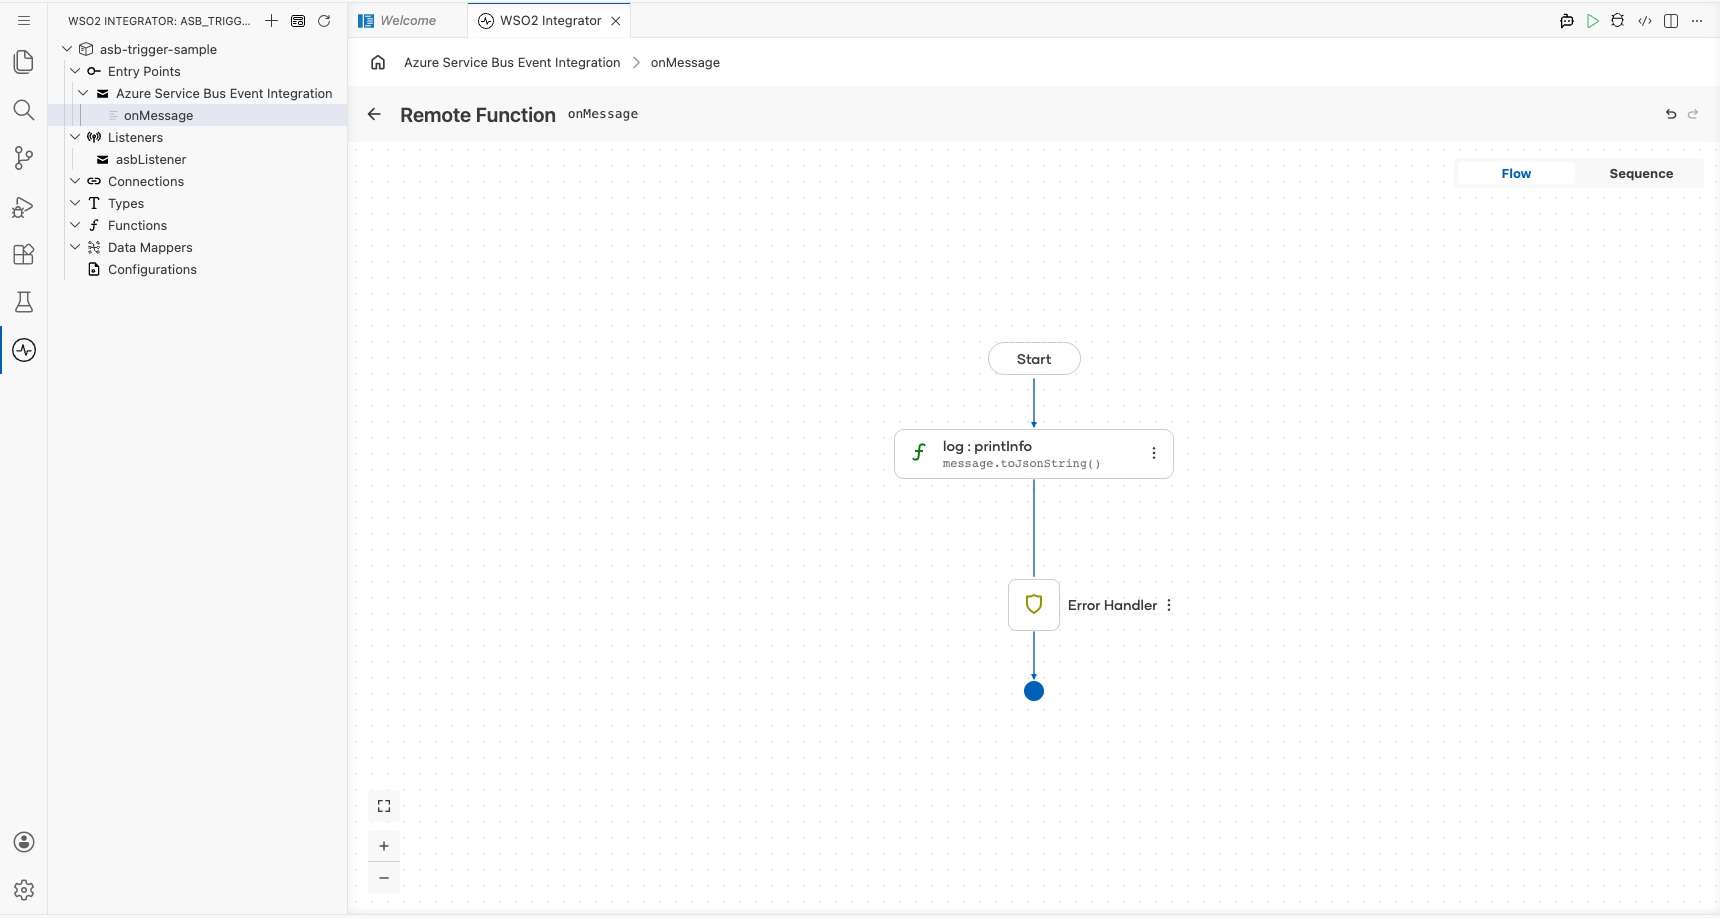Open the hamburger application menu
Image resolution: width=1720 pixels, height=918 pixels.
click(24, 20)
